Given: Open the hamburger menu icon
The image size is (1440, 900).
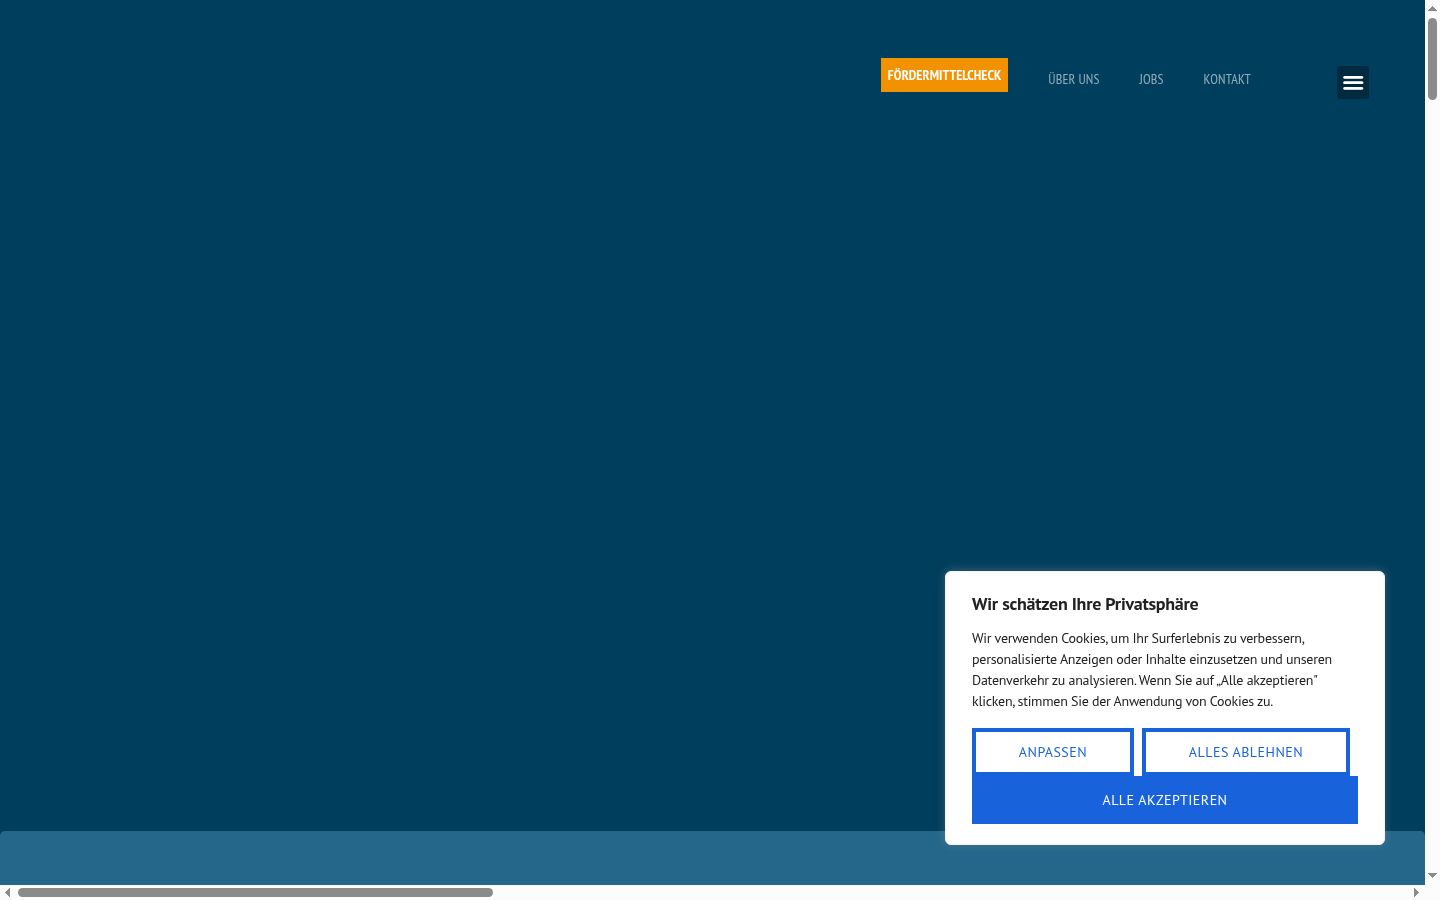Looking at the screenshot, I should [x=1353, y=83].
